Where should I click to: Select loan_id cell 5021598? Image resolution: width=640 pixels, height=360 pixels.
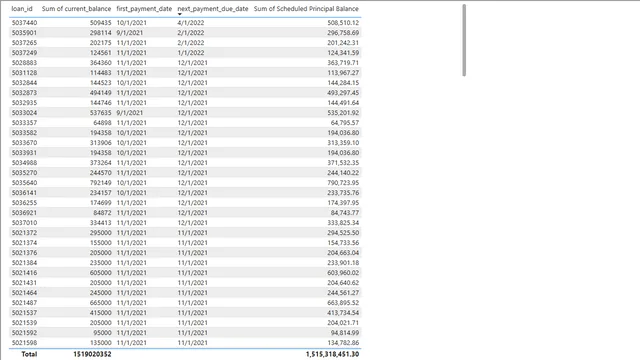click(24, 343)
